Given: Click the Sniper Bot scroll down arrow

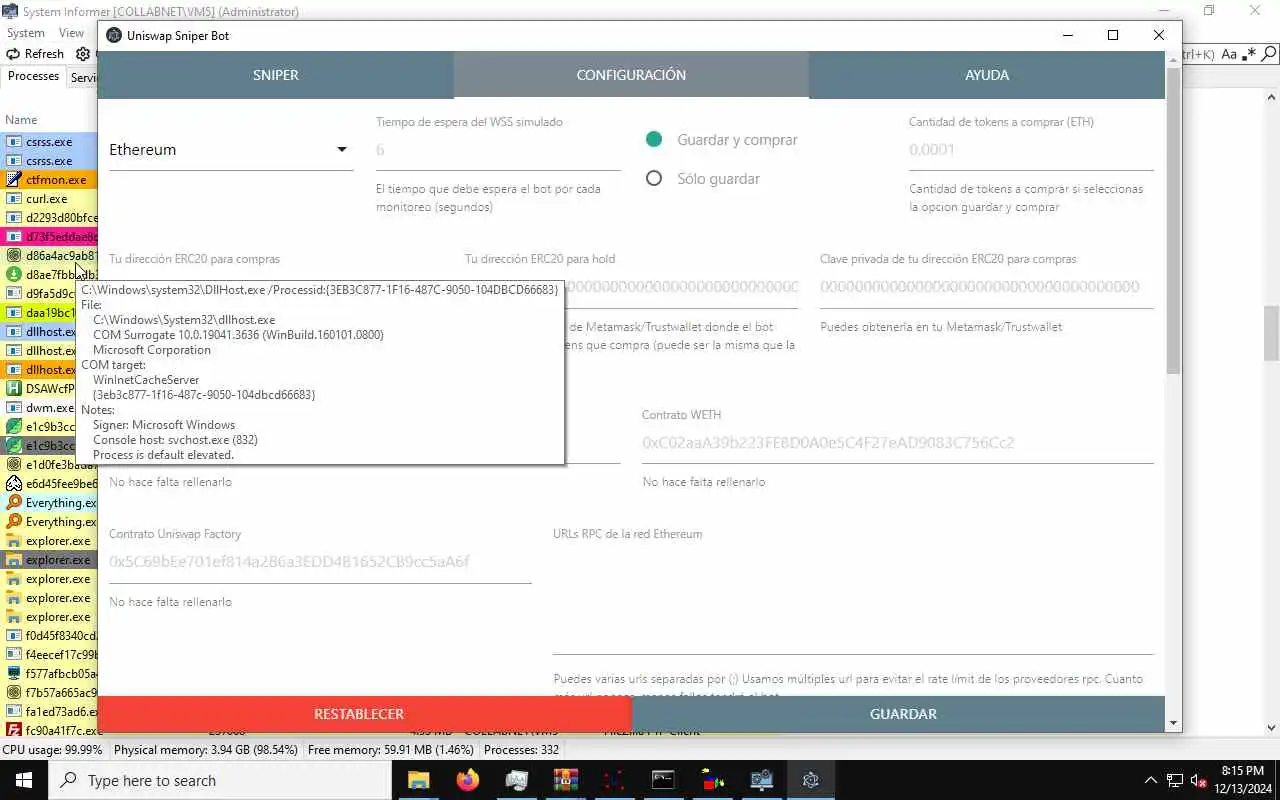Looking at the screenshot, I should point(1173,724).
